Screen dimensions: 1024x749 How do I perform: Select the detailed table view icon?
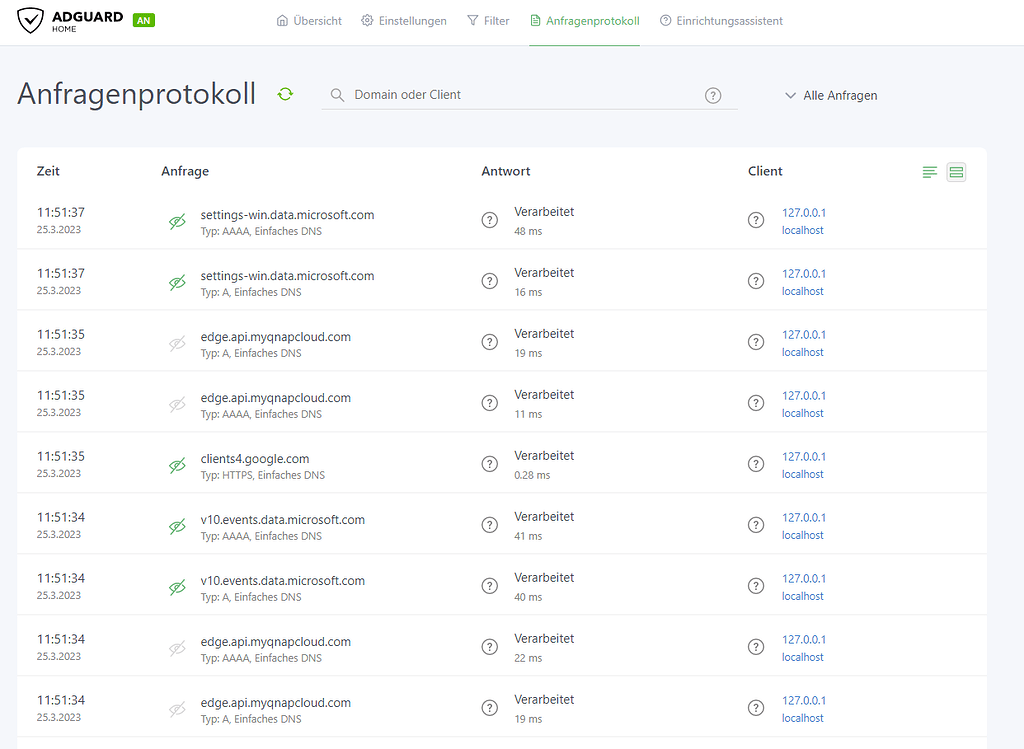(x=956, y=173)
